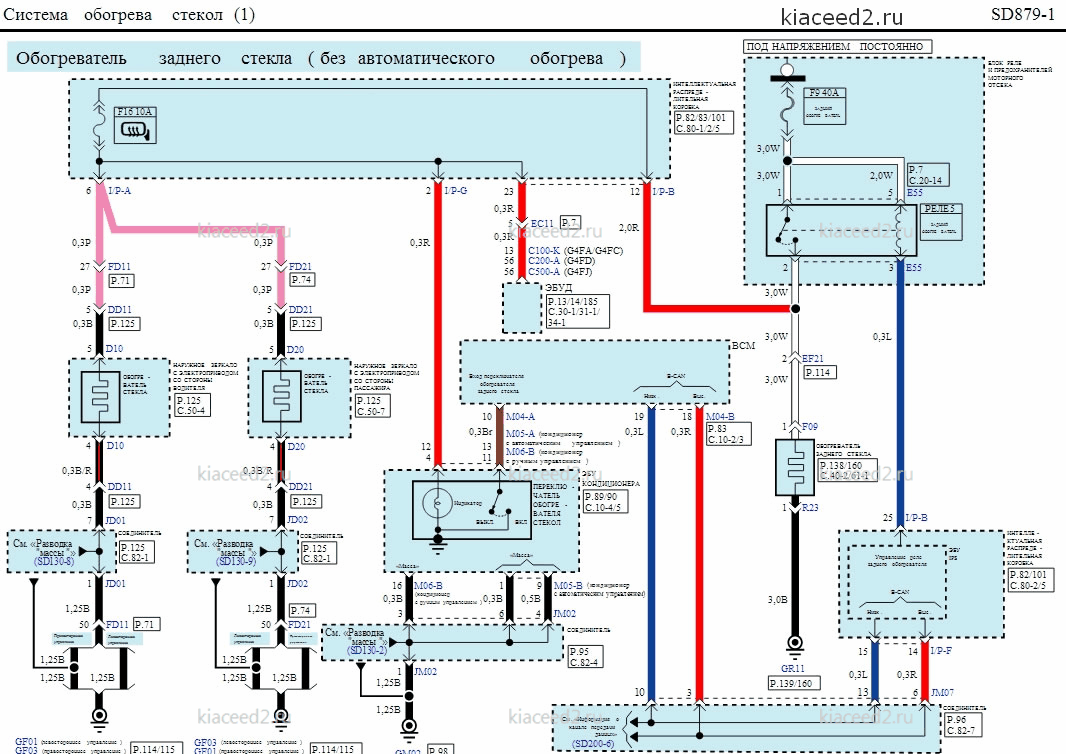Click the EF21 connector label
Viewport: 1066px width, 754px height.
point(813,358)
